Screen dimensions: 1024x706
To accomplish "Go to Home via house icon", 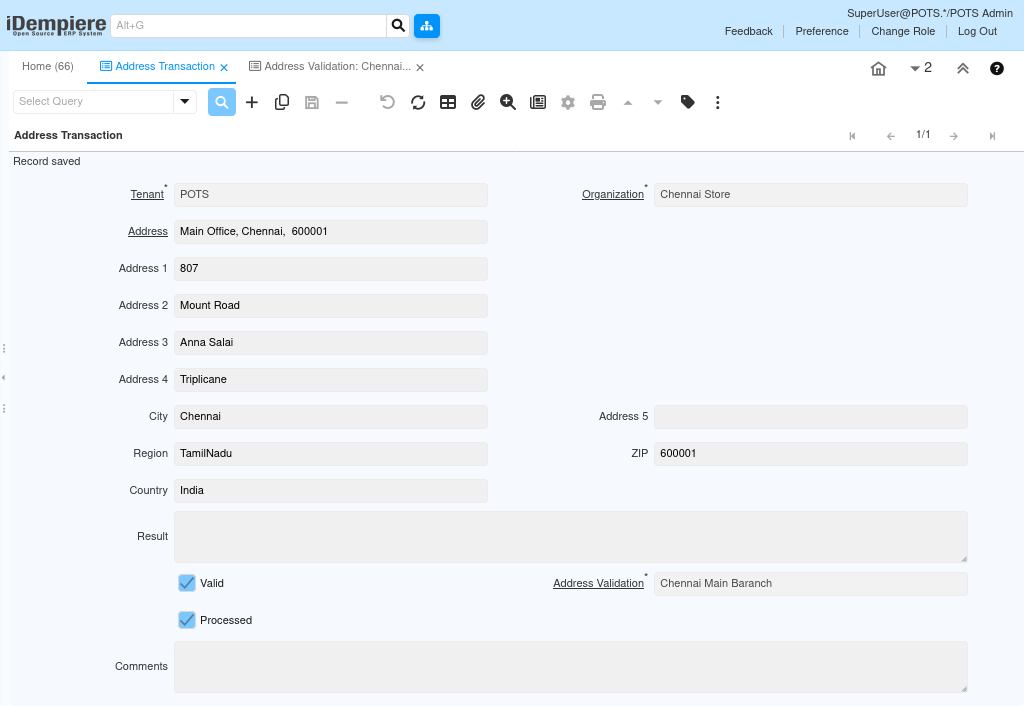I will [x=879, y=69].
